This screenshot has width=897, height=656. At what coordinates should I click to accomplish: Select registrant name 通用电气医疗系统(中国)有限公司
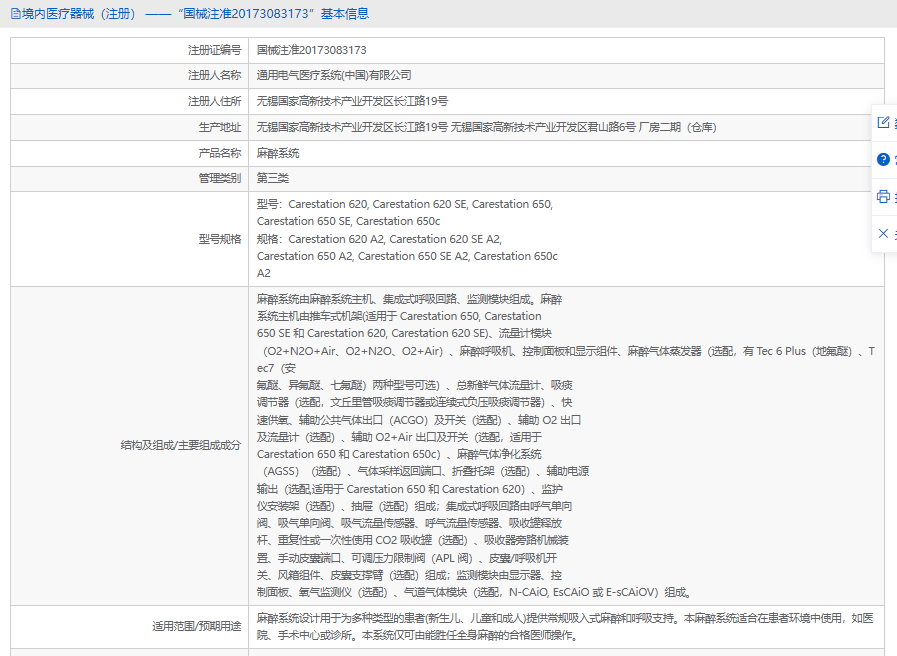pyautogui.click(x=334, y=75)
